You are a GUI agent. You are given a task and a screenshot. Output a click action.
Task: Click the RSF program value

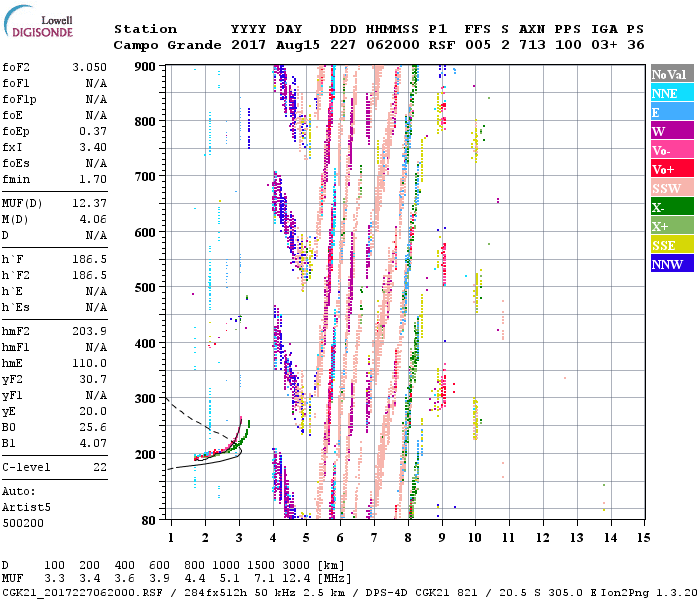click(x=442, y=45)
